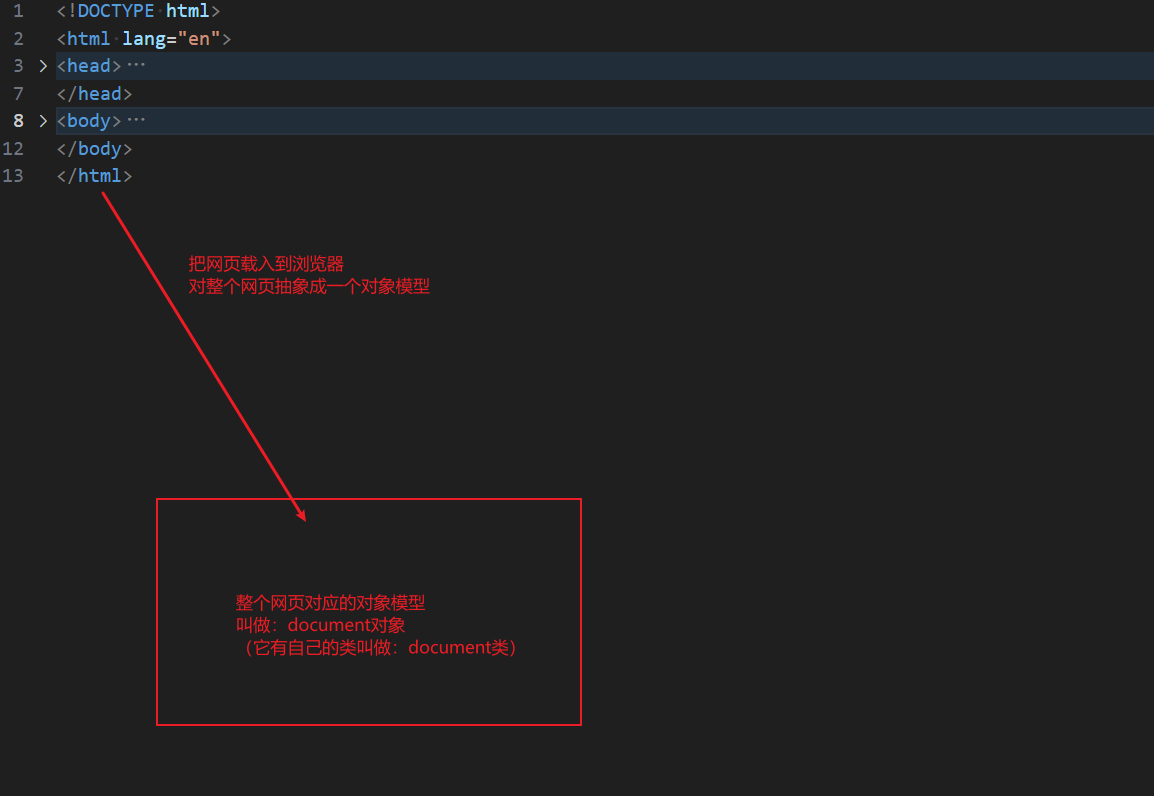Place cursor on the </html> closing tag

tap(94, 176)
